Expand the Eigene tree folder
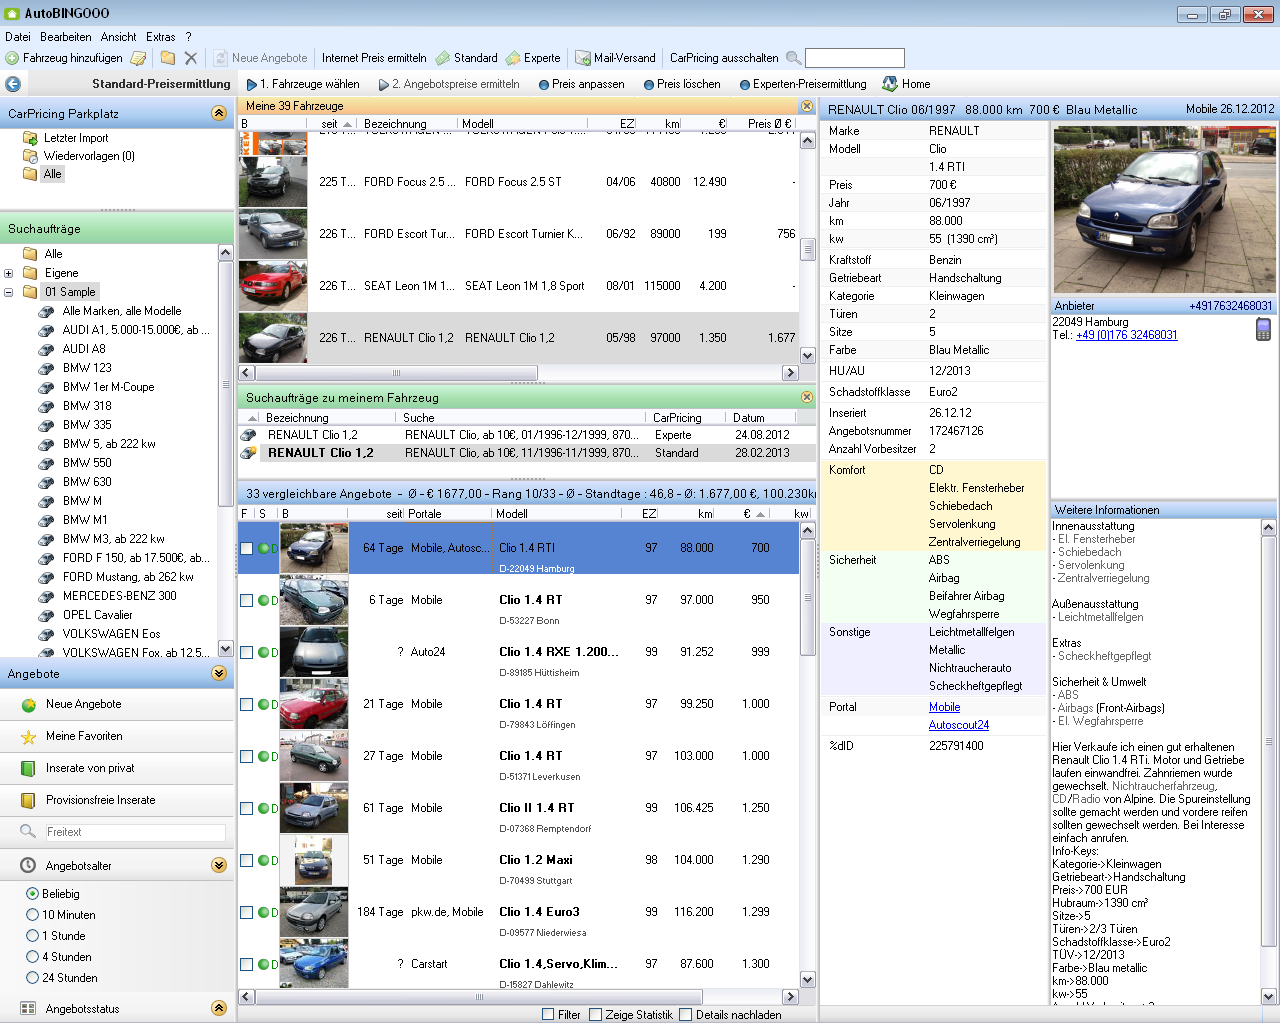The image size is (1280, 1024). 9,273
